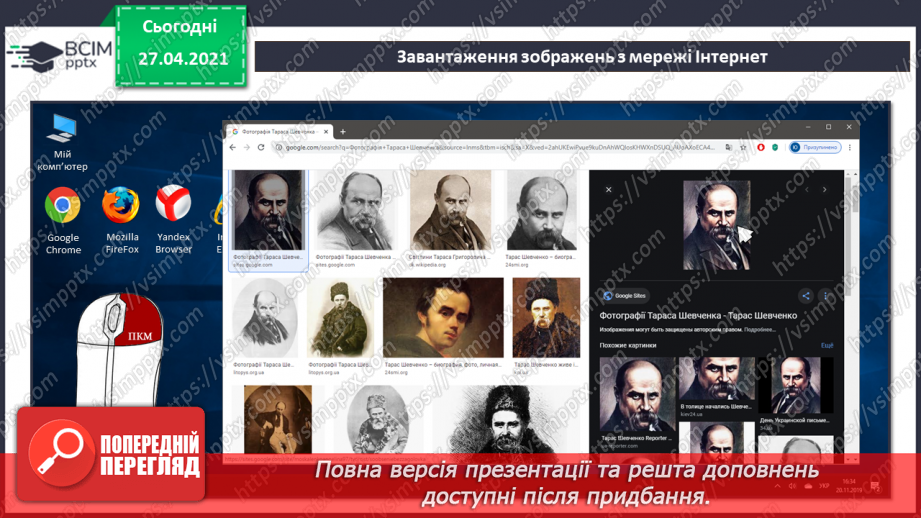Open Мій комп'ютер desktop icon

[62, 143]
